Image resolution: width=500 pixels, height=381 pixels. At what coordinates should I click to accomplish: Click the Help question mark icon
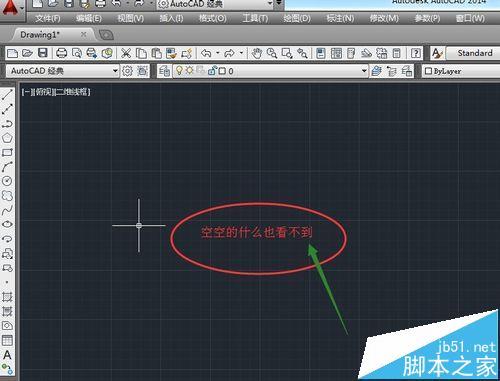(416, 53)
